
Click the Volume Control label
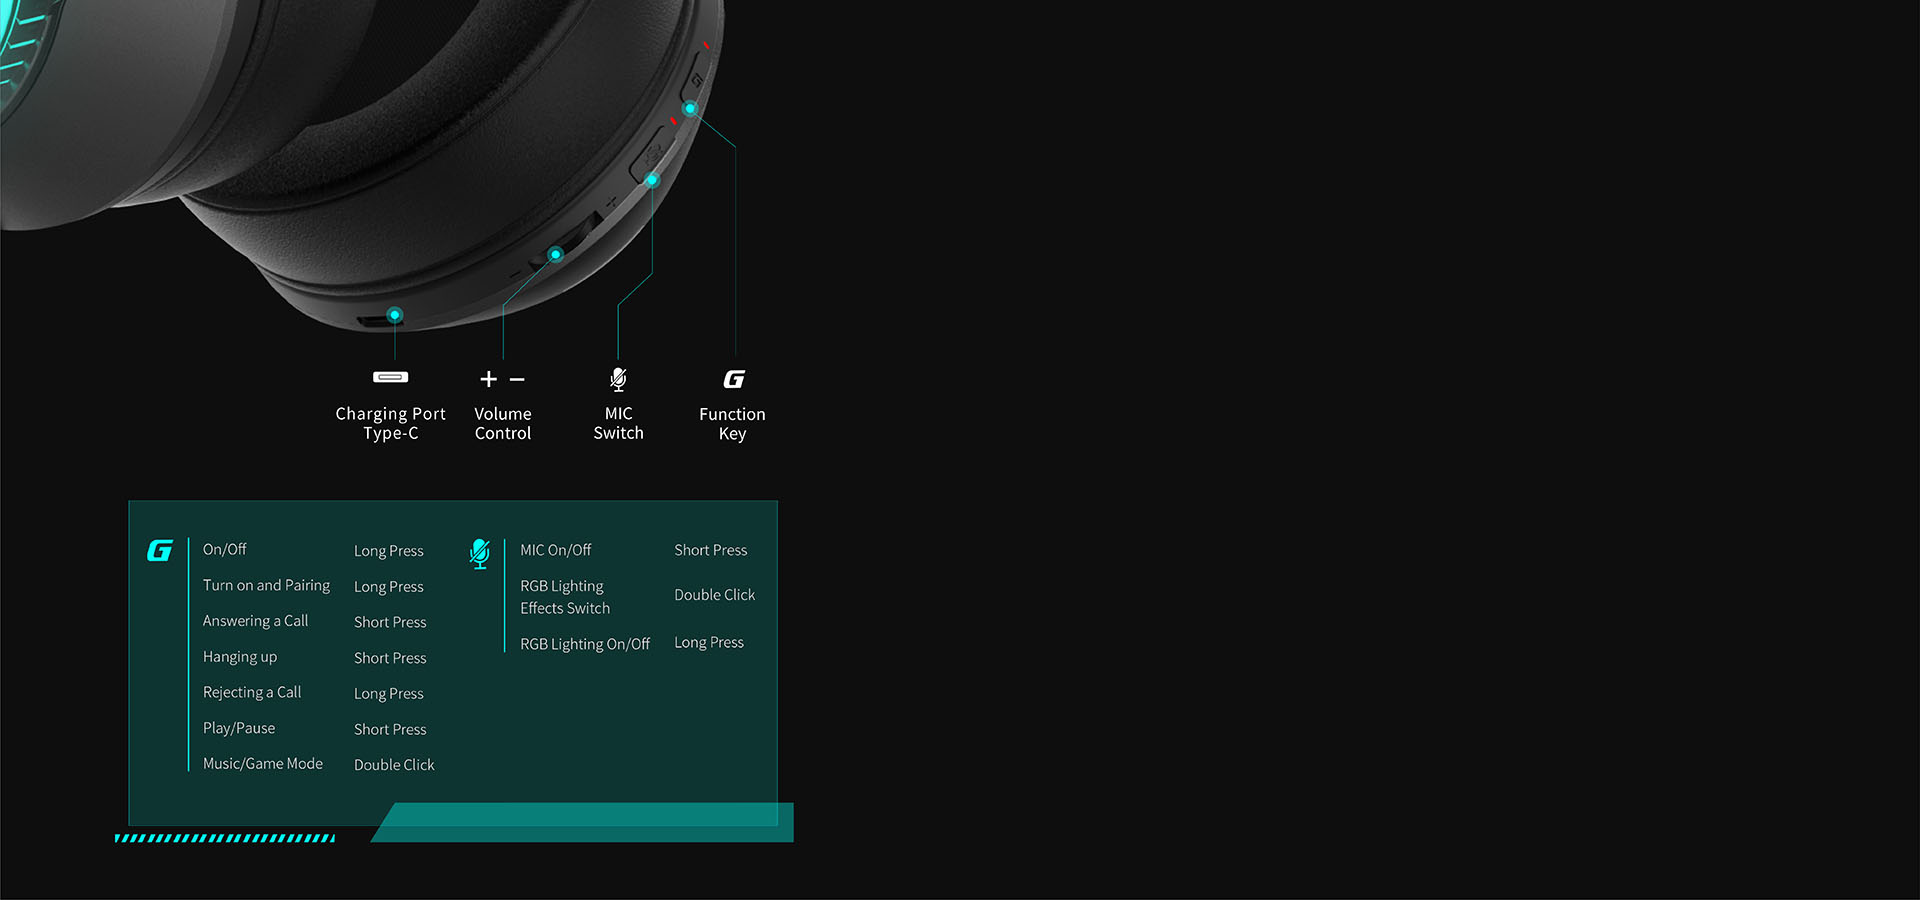[503, 423]
